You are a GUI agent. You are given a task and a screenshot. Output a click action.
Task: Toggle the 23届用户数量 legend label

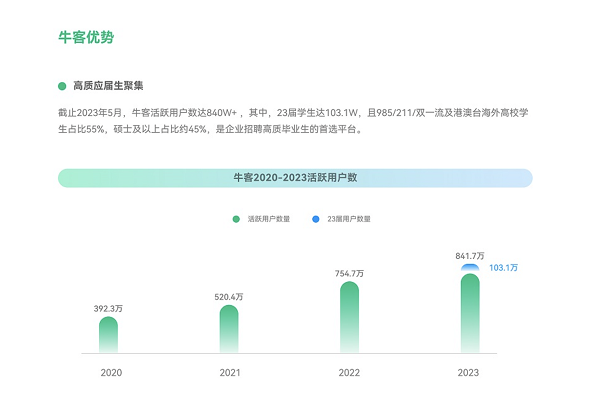(349, 219)
